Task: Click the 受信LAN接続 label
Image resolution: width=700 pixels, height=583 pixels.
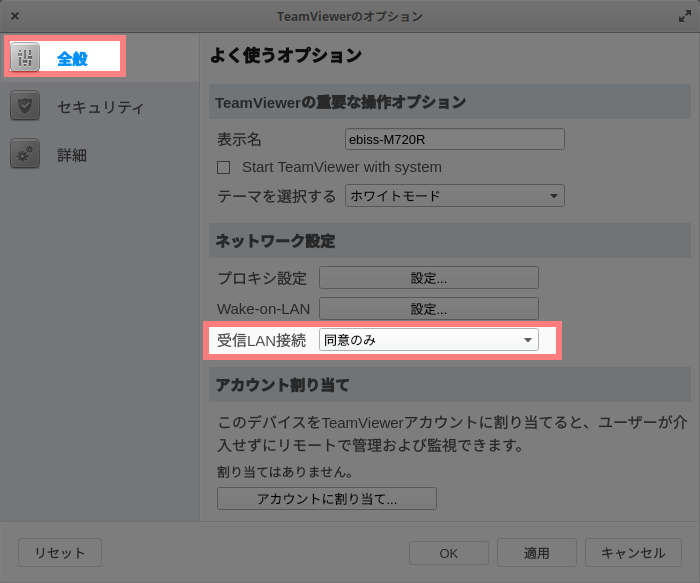Action: pyautogui.click(x=262, y=341)
